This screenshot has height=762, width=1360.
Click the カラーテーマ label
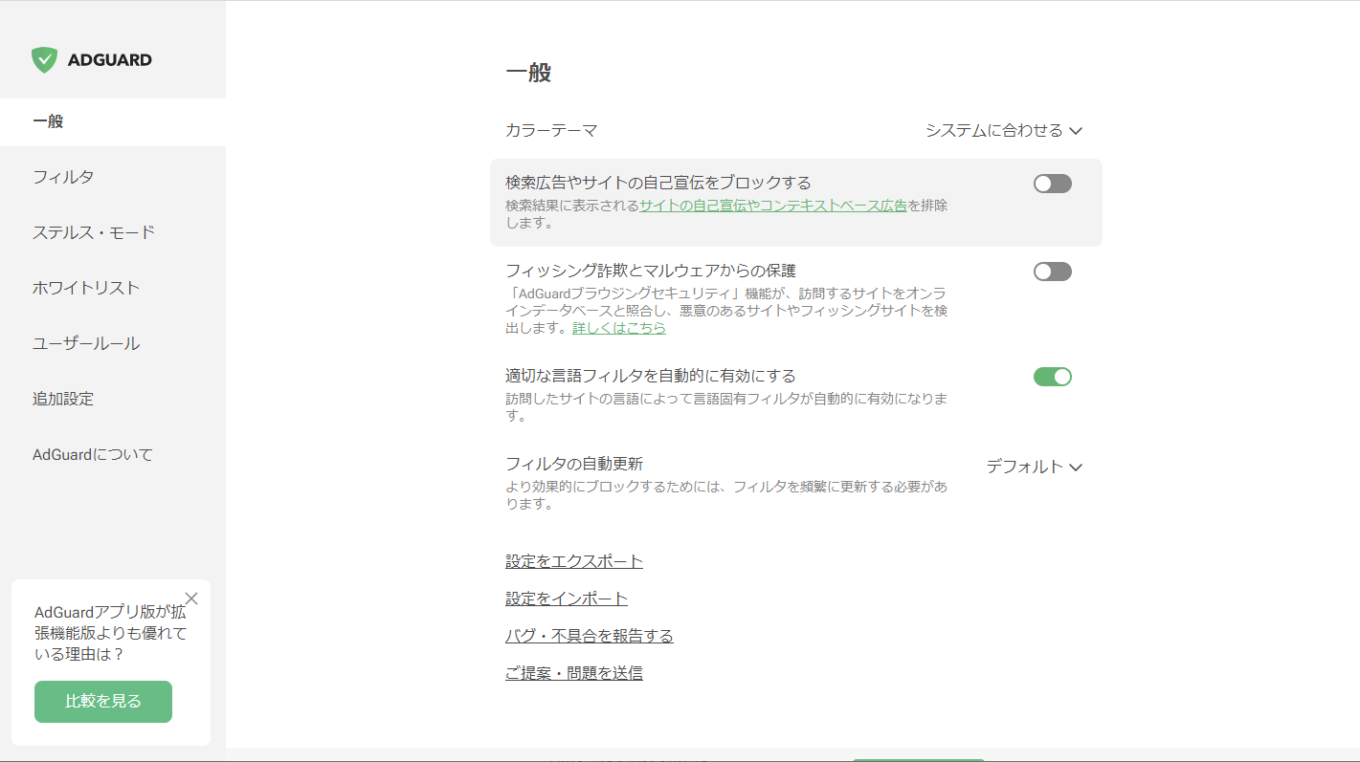[x=551, y=131]
